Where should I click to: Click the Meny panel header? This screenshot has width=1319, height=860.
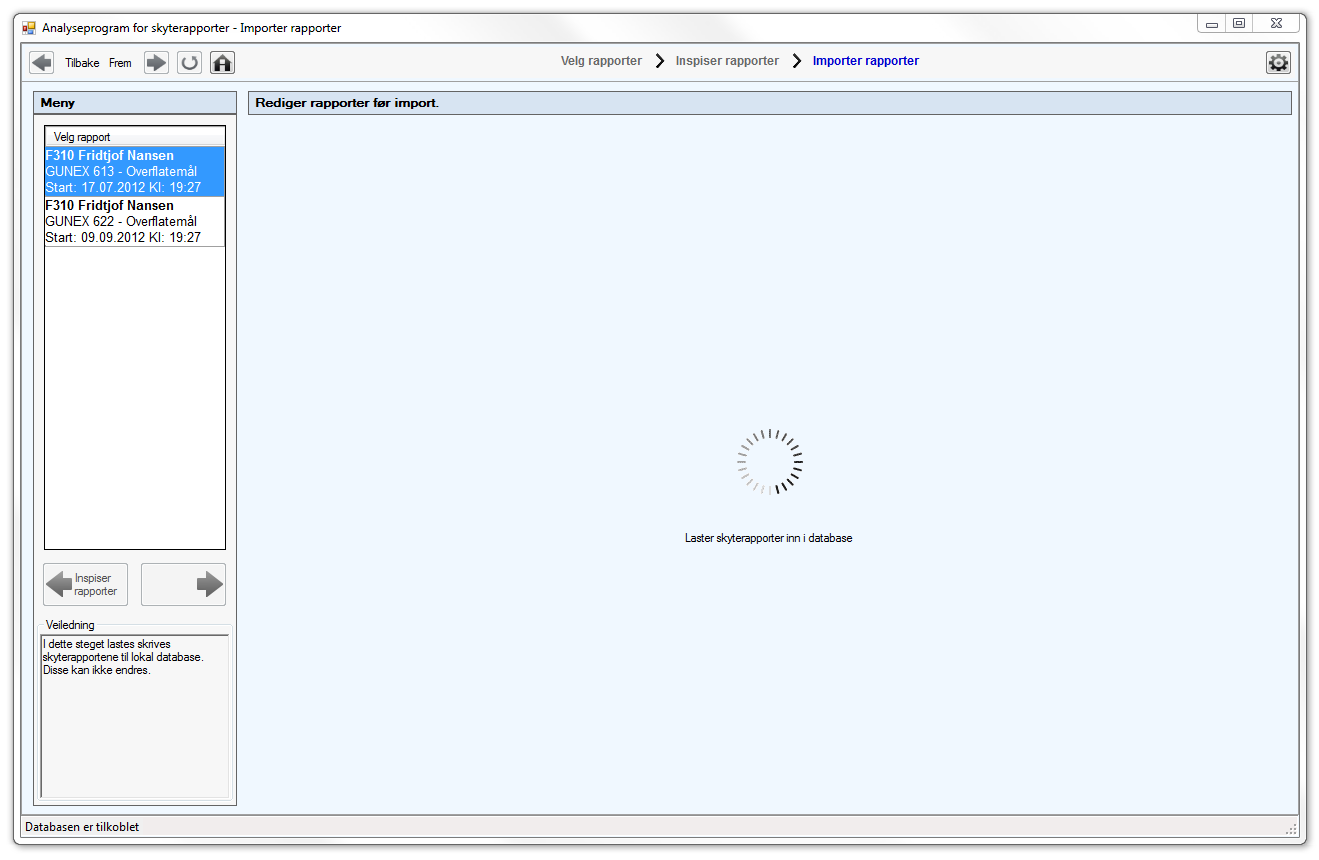(135, 103)
